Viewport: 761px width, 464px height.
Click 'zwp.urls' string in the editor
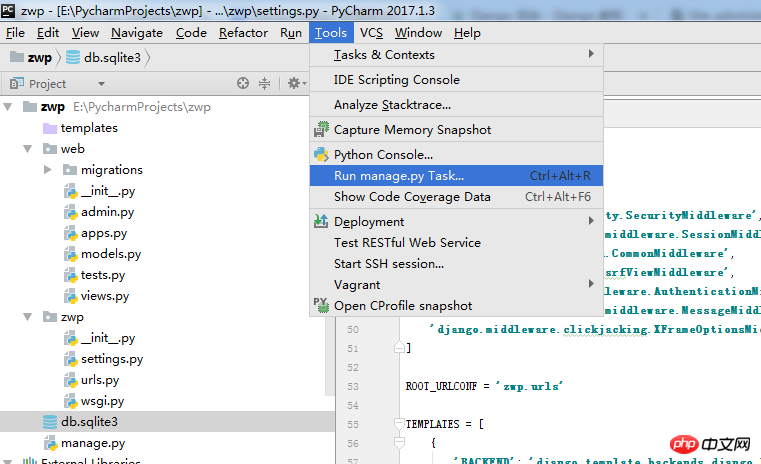[529, 386]
